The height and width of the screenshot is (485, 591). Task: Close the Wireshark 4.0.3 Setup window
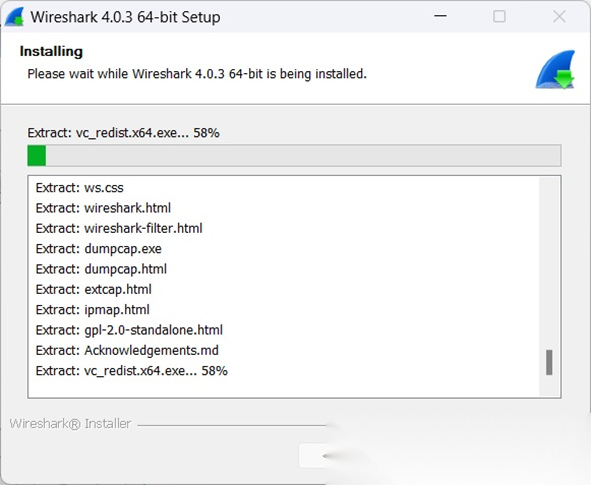(559, 16)
